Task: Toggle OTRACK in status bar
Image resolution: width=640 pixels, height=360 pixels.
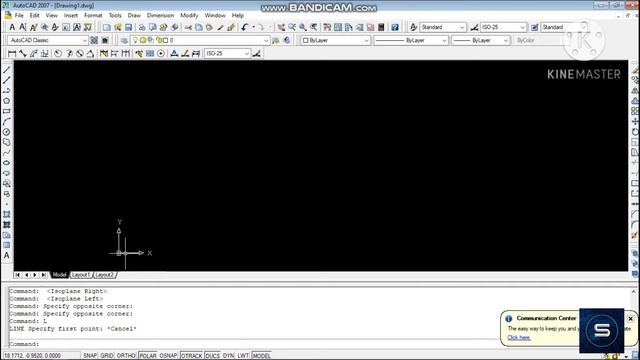Action: 191,356
